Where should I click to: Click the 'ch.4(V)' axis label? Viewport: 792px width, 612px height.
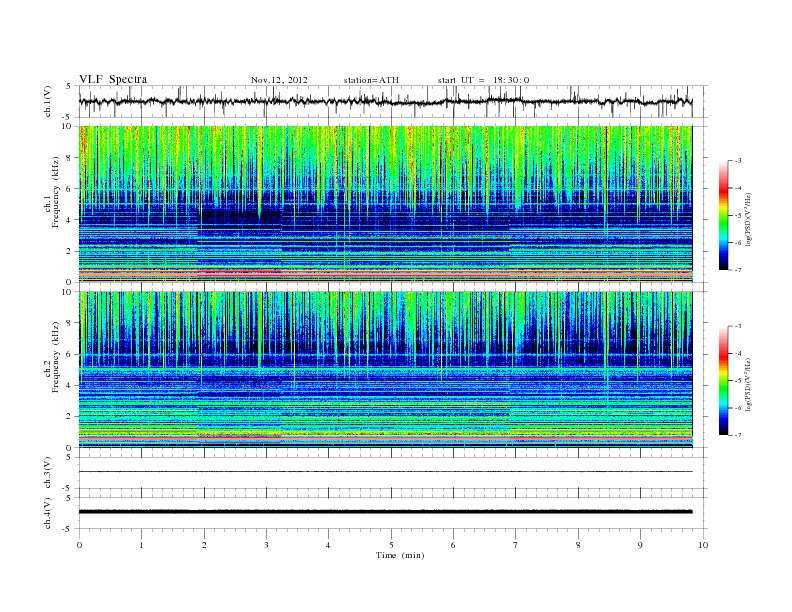click(x=48, y=513)
